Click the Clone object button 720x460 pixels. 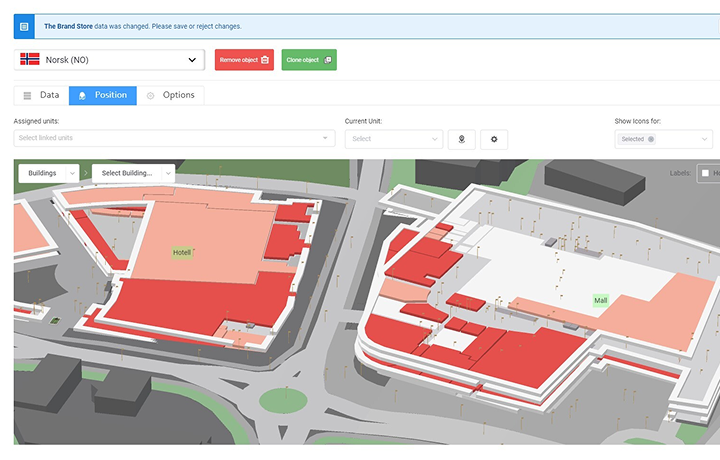pyautogui.click(x=309, y=60)
